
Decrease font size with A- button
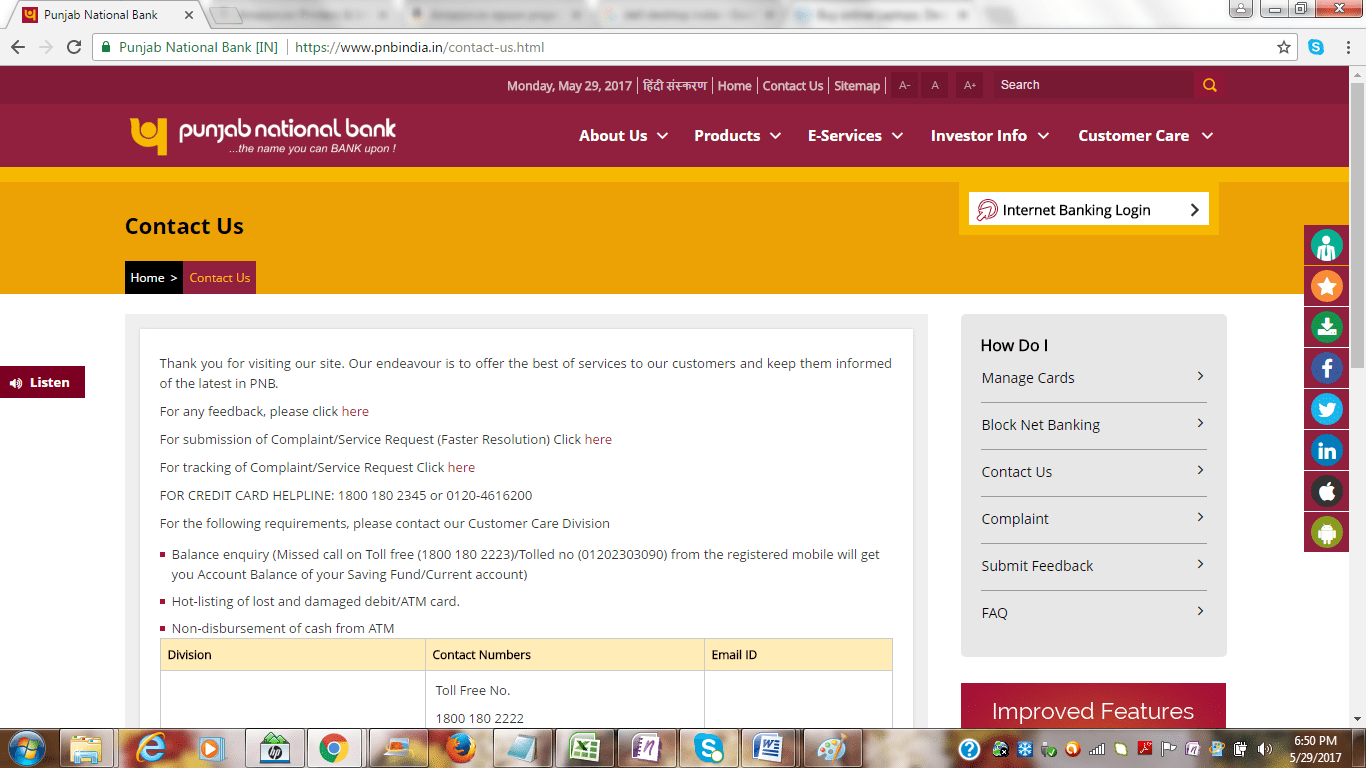pyautogui.click(x=904, y=85)
